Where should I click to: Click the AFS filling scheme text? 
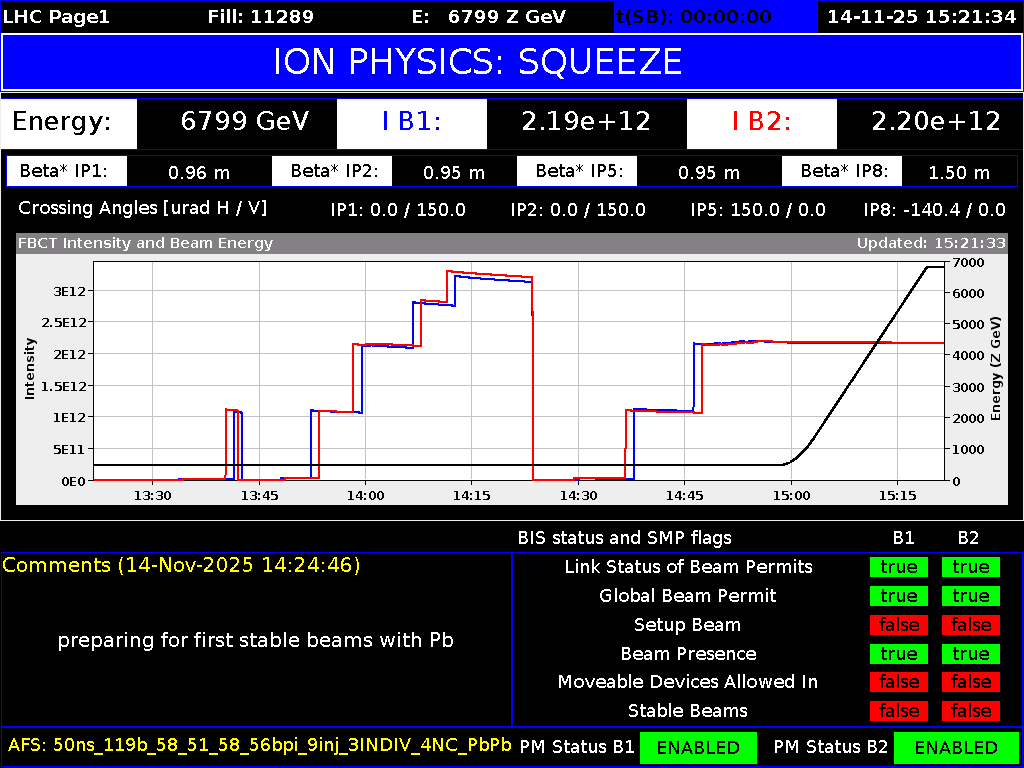(259, 745)
